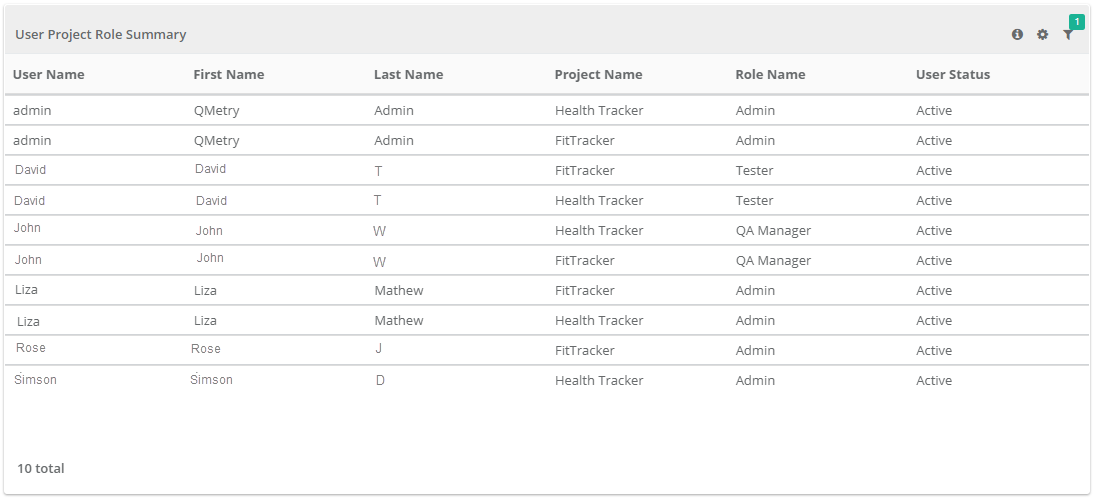Click Mathew last name in Liza's FitTracker row
The width and height of the screenshot is (1094, 498).
point(399,290)
